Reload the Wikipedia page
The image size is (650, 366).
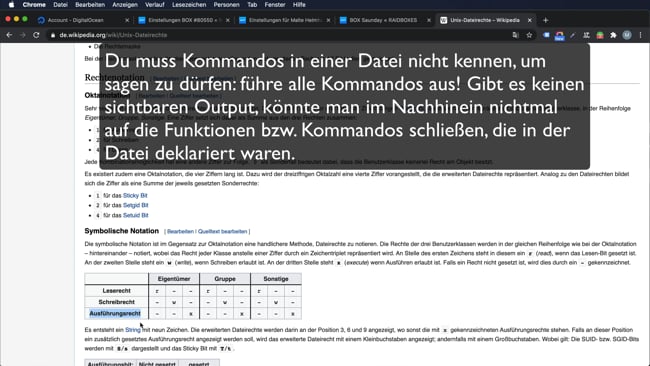click(x=36, y=35)
